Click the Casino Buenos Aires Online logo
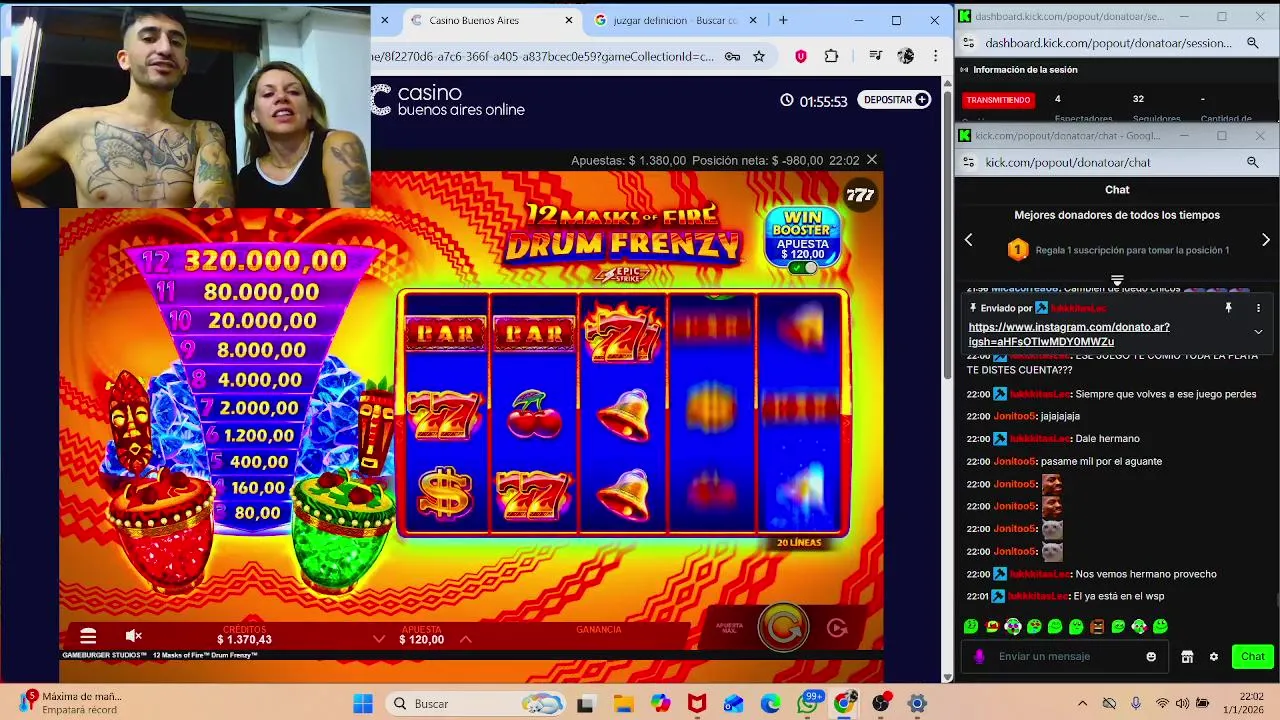The width and height of the screenshot is (1280, 720). pos(448,100)
